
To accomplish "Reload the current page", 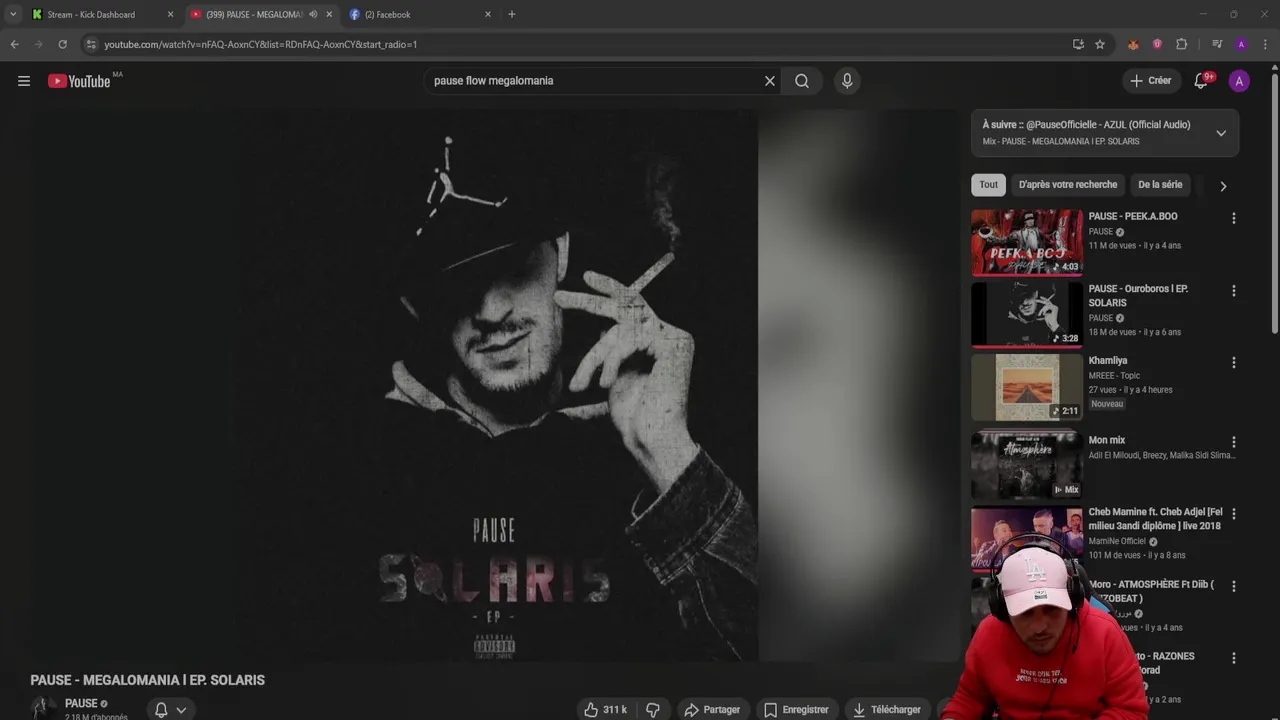I will [62, 44].
